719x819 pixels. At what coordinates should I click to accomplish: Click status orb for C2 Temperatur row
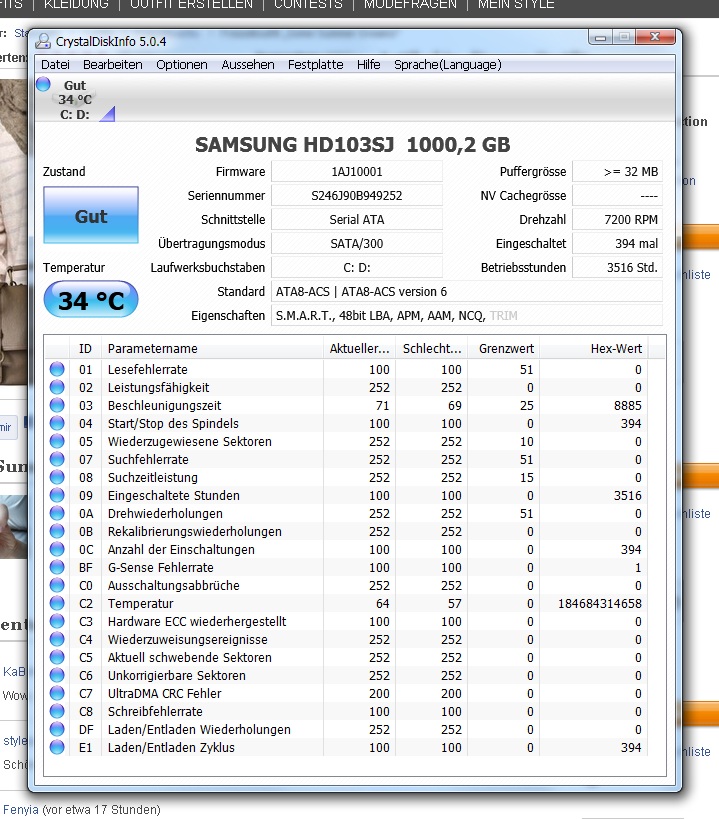57,603
